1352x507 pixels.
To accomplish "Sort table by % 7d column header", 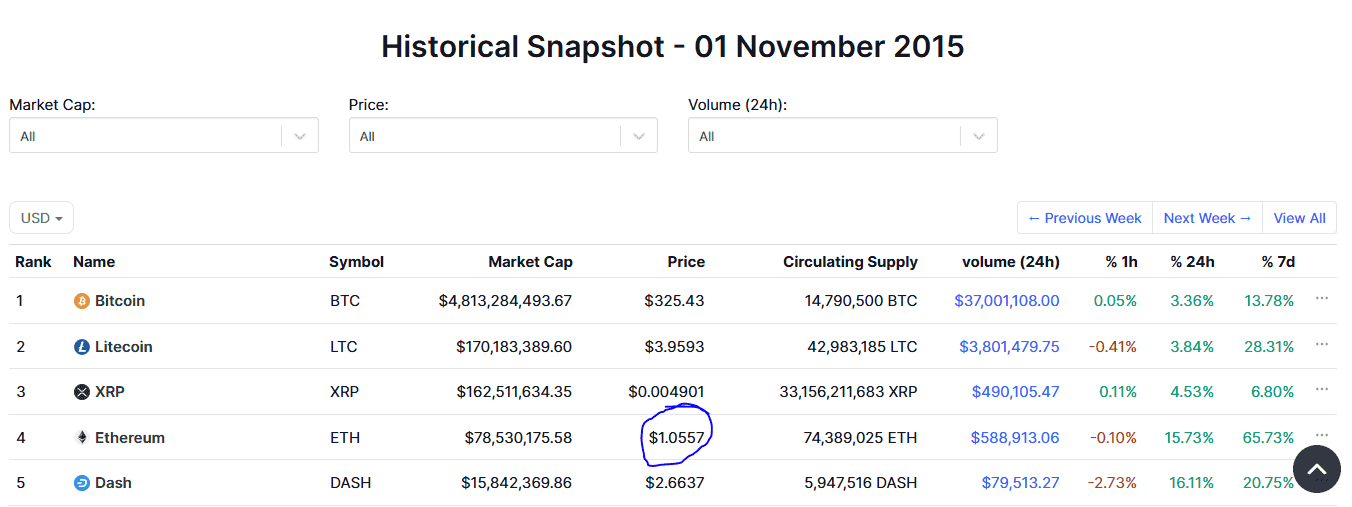I will 1278,262.
